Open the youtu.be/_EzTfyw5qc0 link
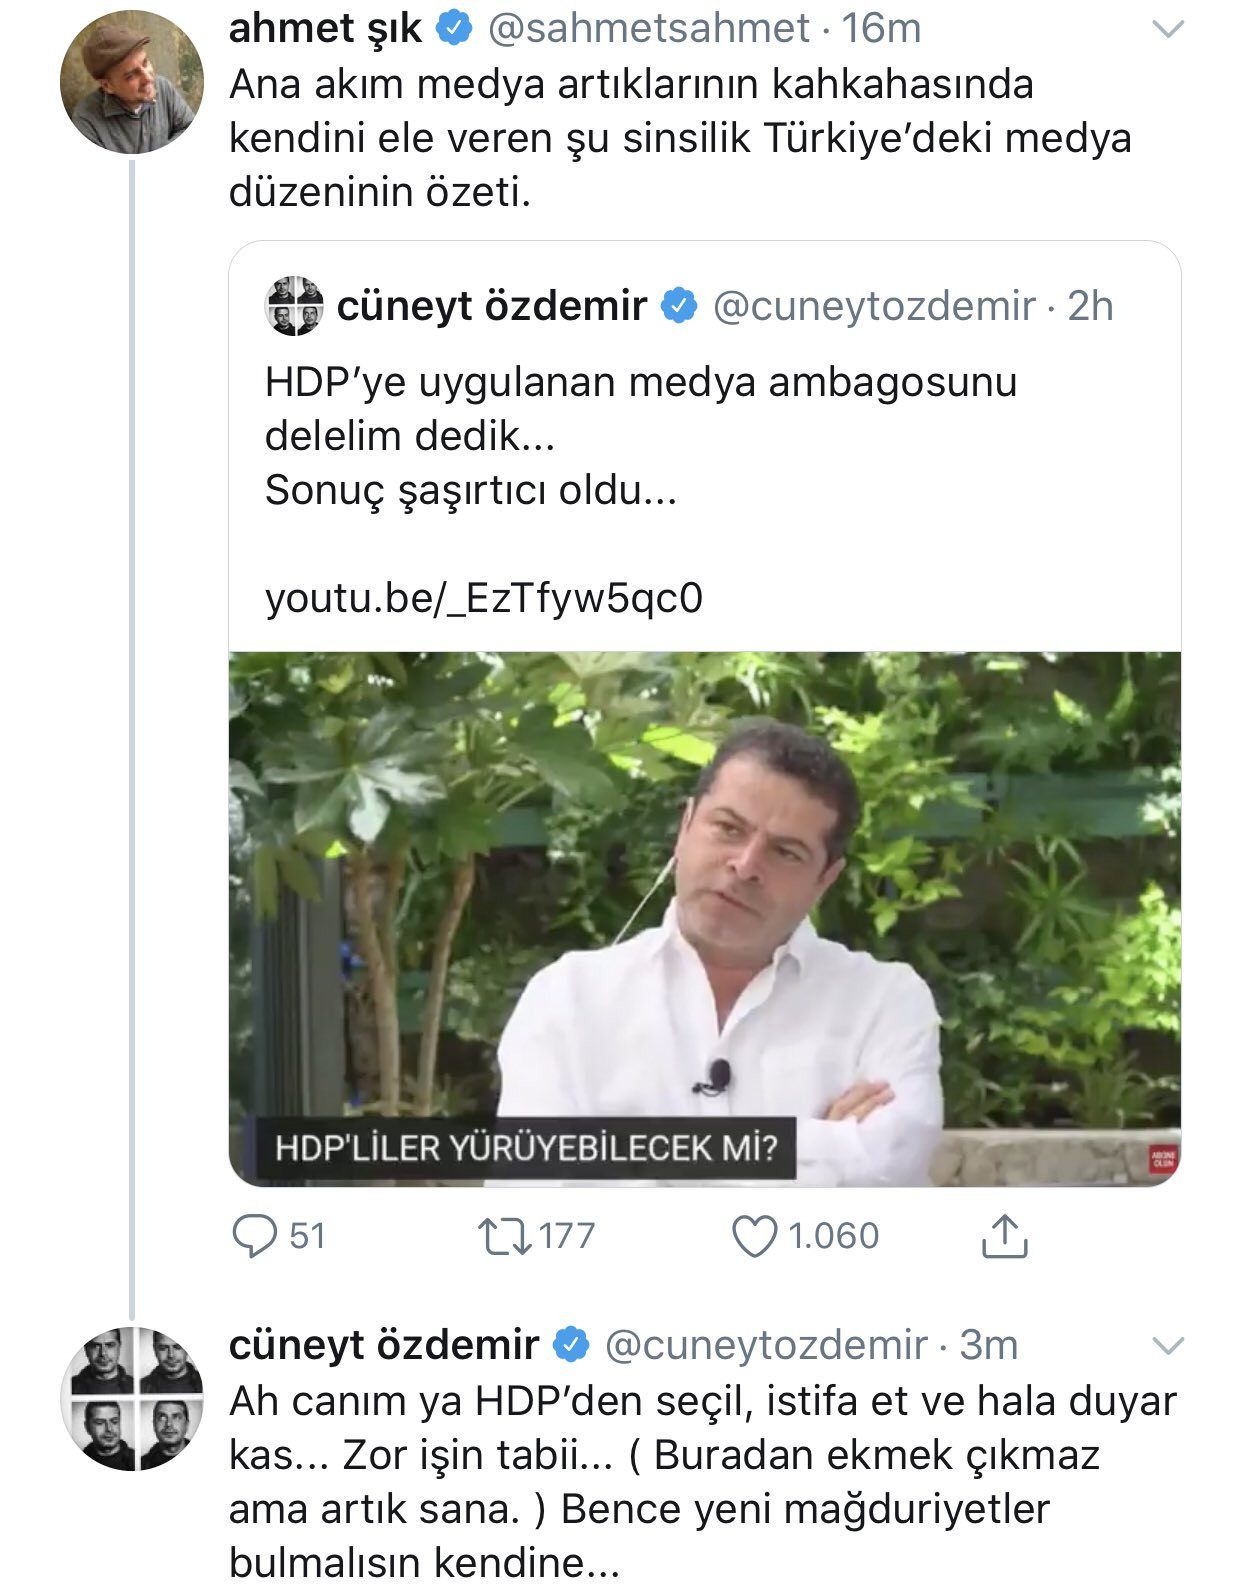Viewport: 1242px width, 1596px height. pos(484,598)
